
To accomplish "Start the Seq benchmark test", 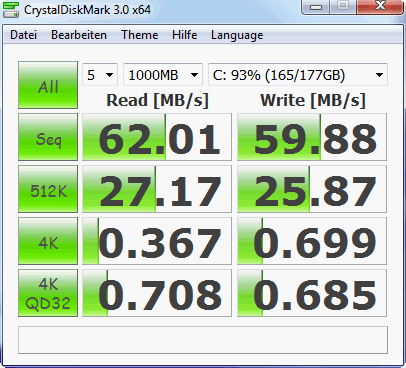I will click(48, 137).
